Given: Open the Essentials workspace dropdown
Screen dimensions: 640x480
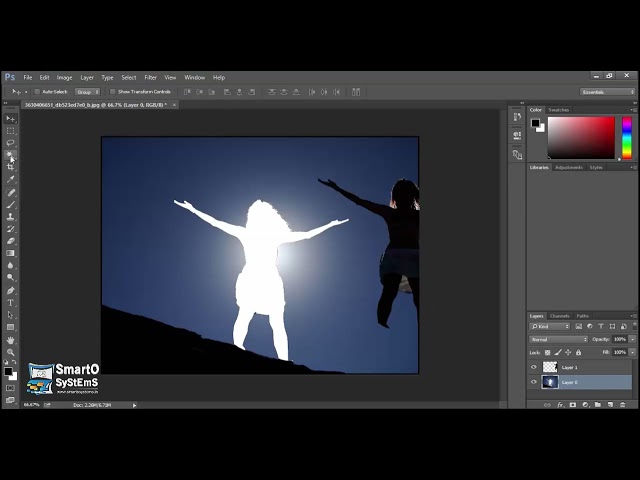Looking at the screenshot, I should pos(607,92).
